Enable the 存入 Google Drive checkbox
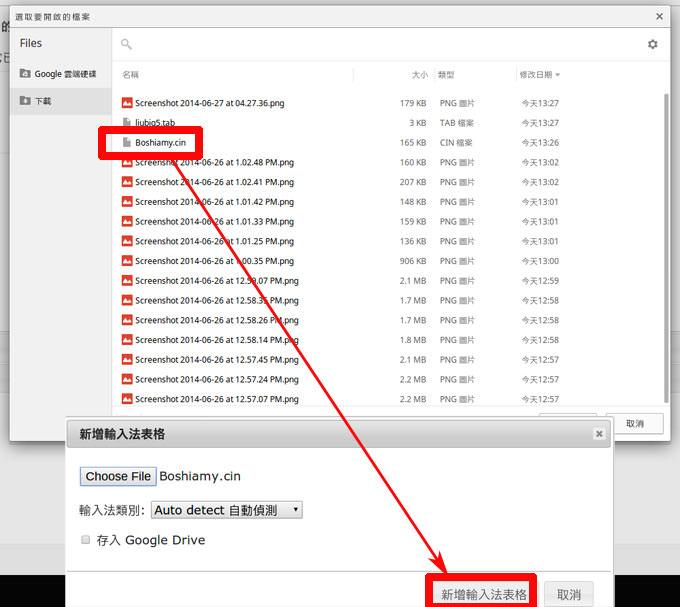Image resolution: width=680 pixels, height=607 pixels. 85,540
